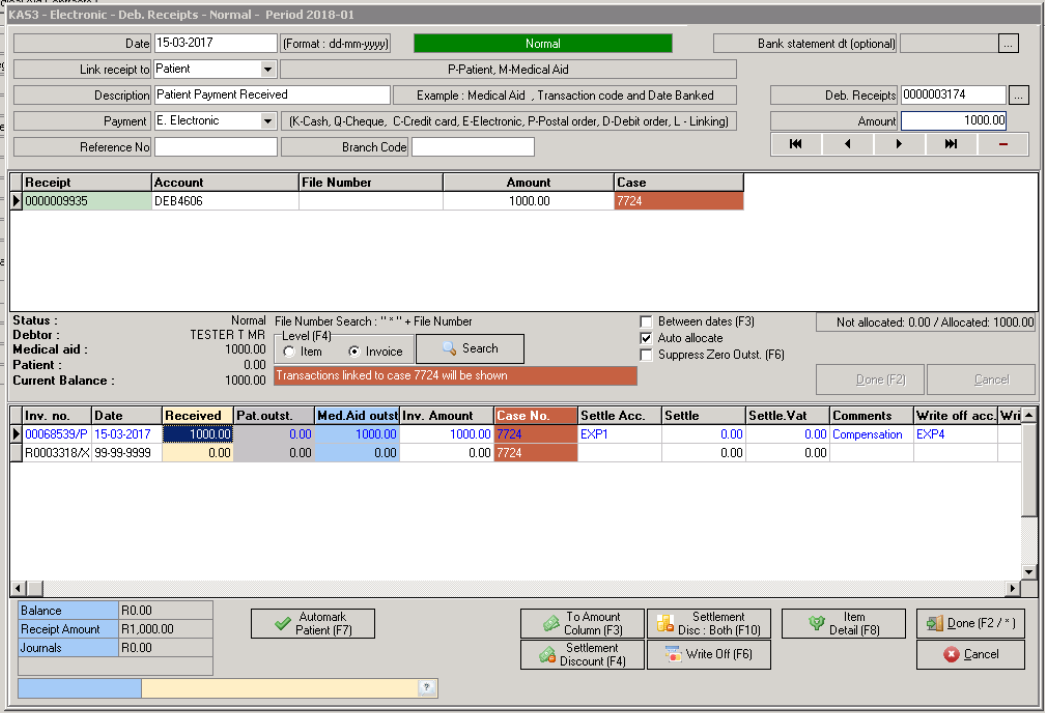This screenshot has width=1045, height=713.
Task: Click the Case No. column header
Action: 535,416
